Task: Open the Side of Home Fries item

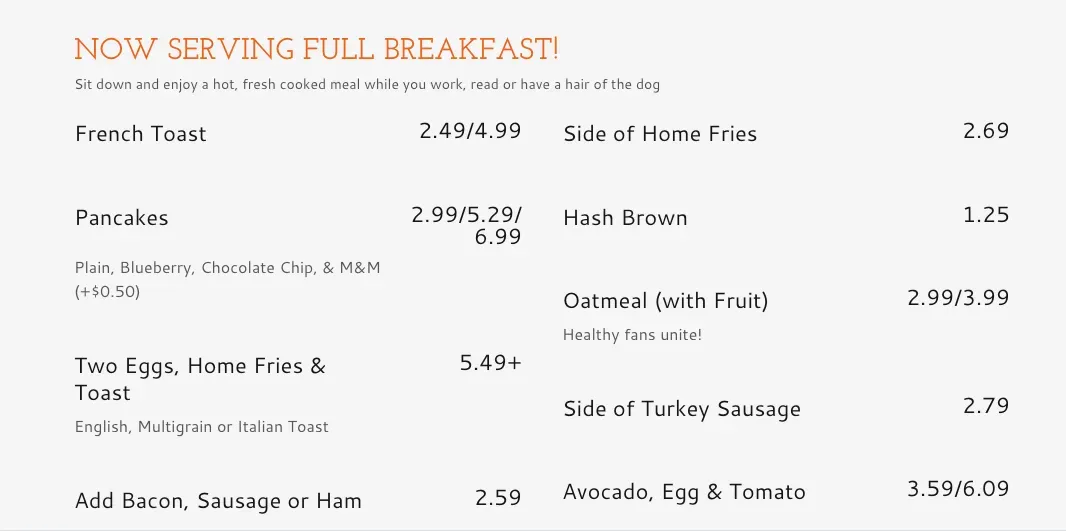Action: pos(660,134)
